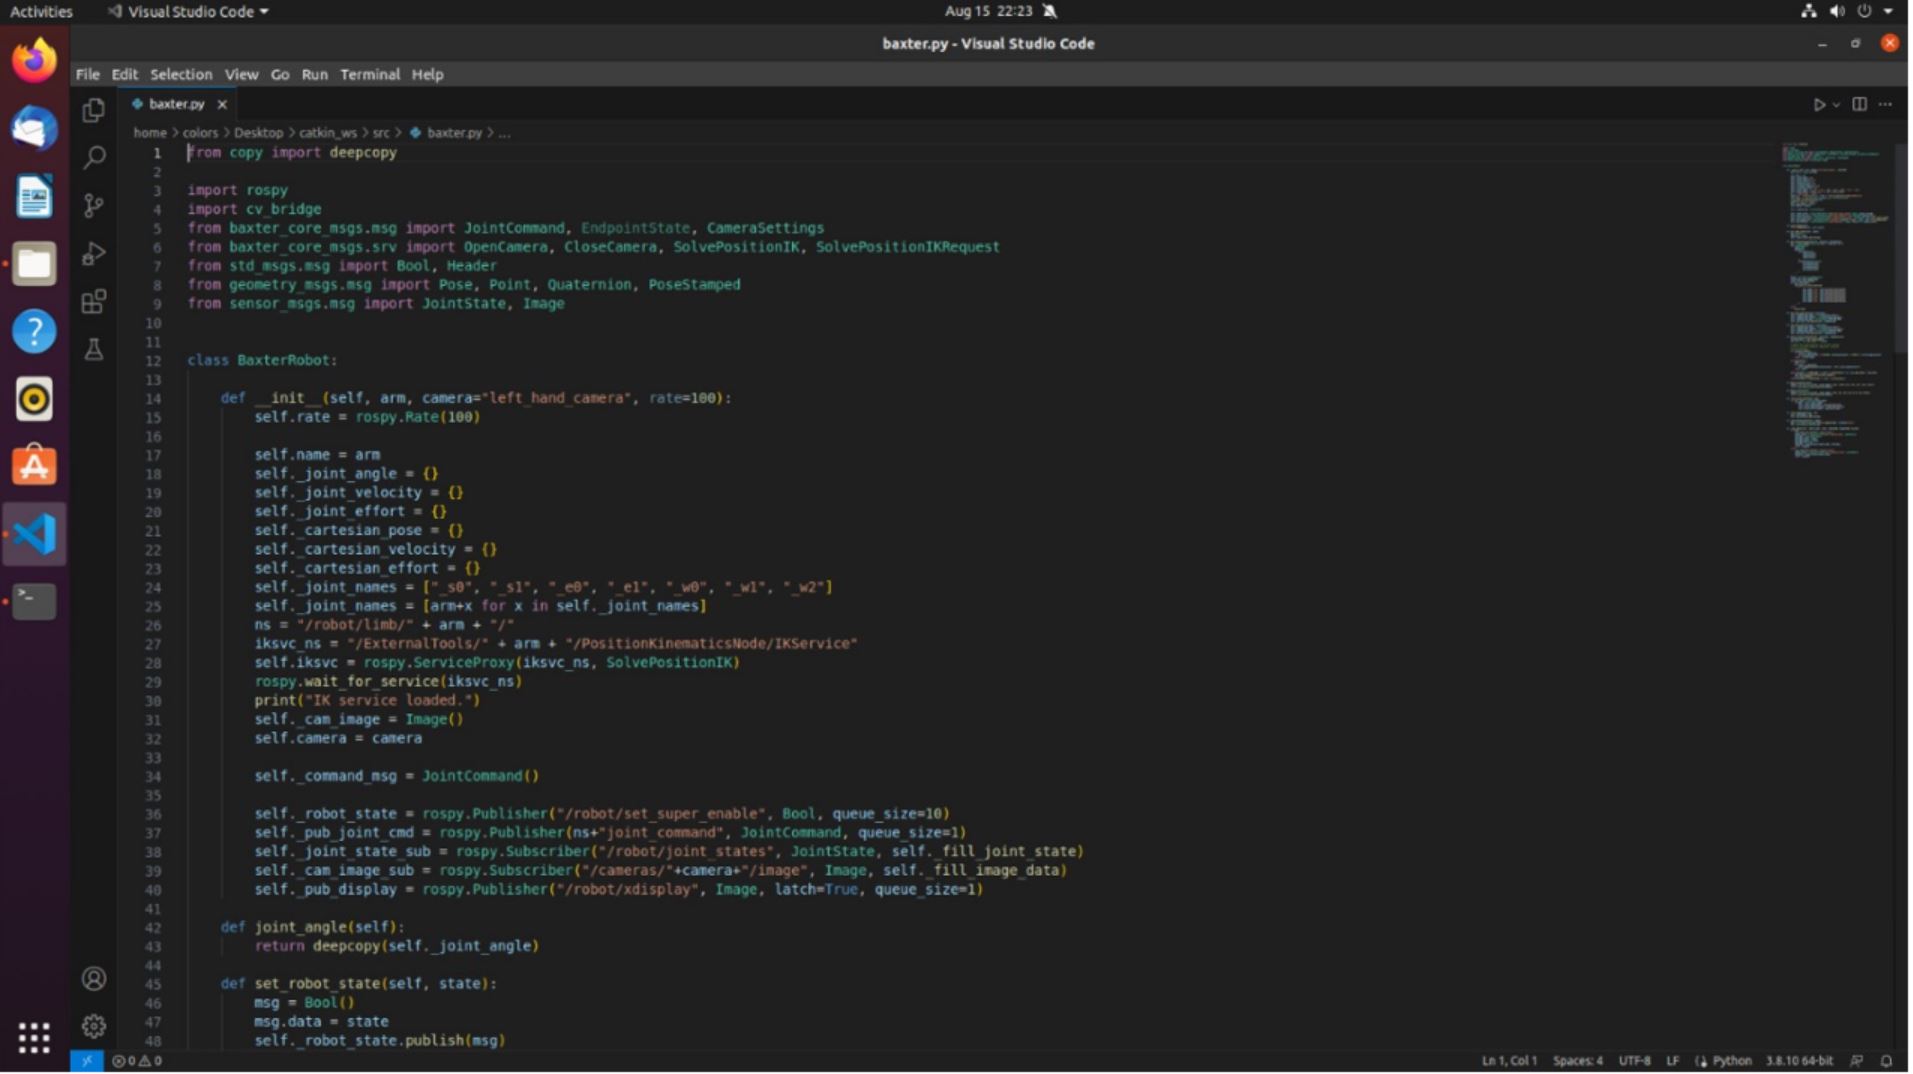Click the code minimap

pyautogui.click(x=1836, y=300)
